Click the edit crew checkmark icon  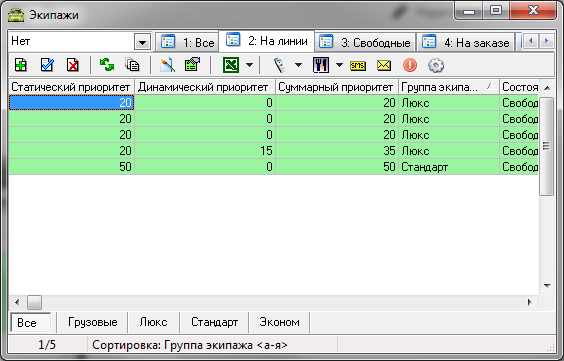point(47,65)
